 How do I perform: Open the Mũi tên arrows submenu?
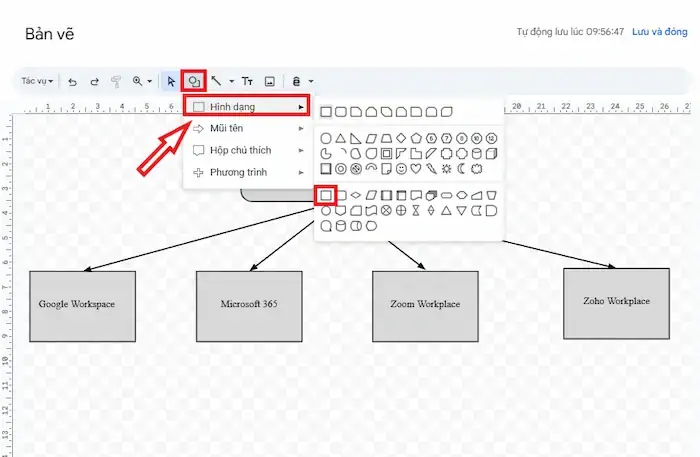tap(246, 129)
